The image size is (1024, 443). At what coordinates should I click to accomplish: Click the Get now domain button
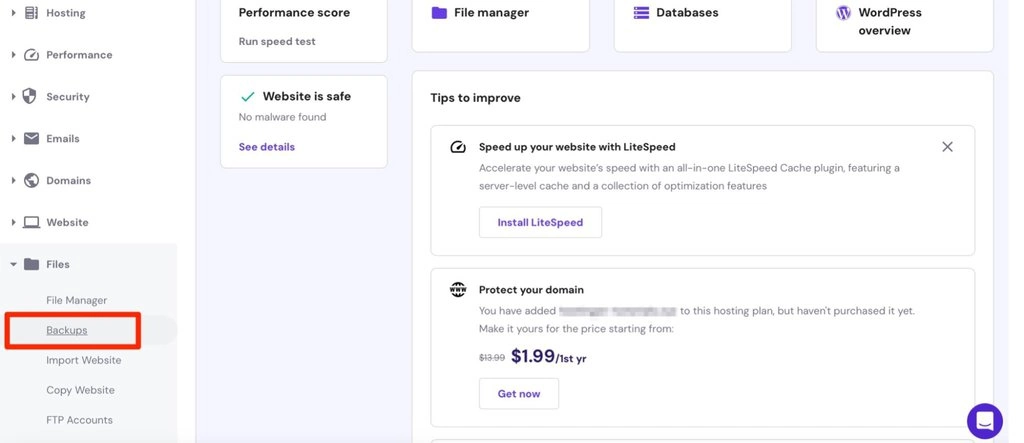click(x=518, y=394)
